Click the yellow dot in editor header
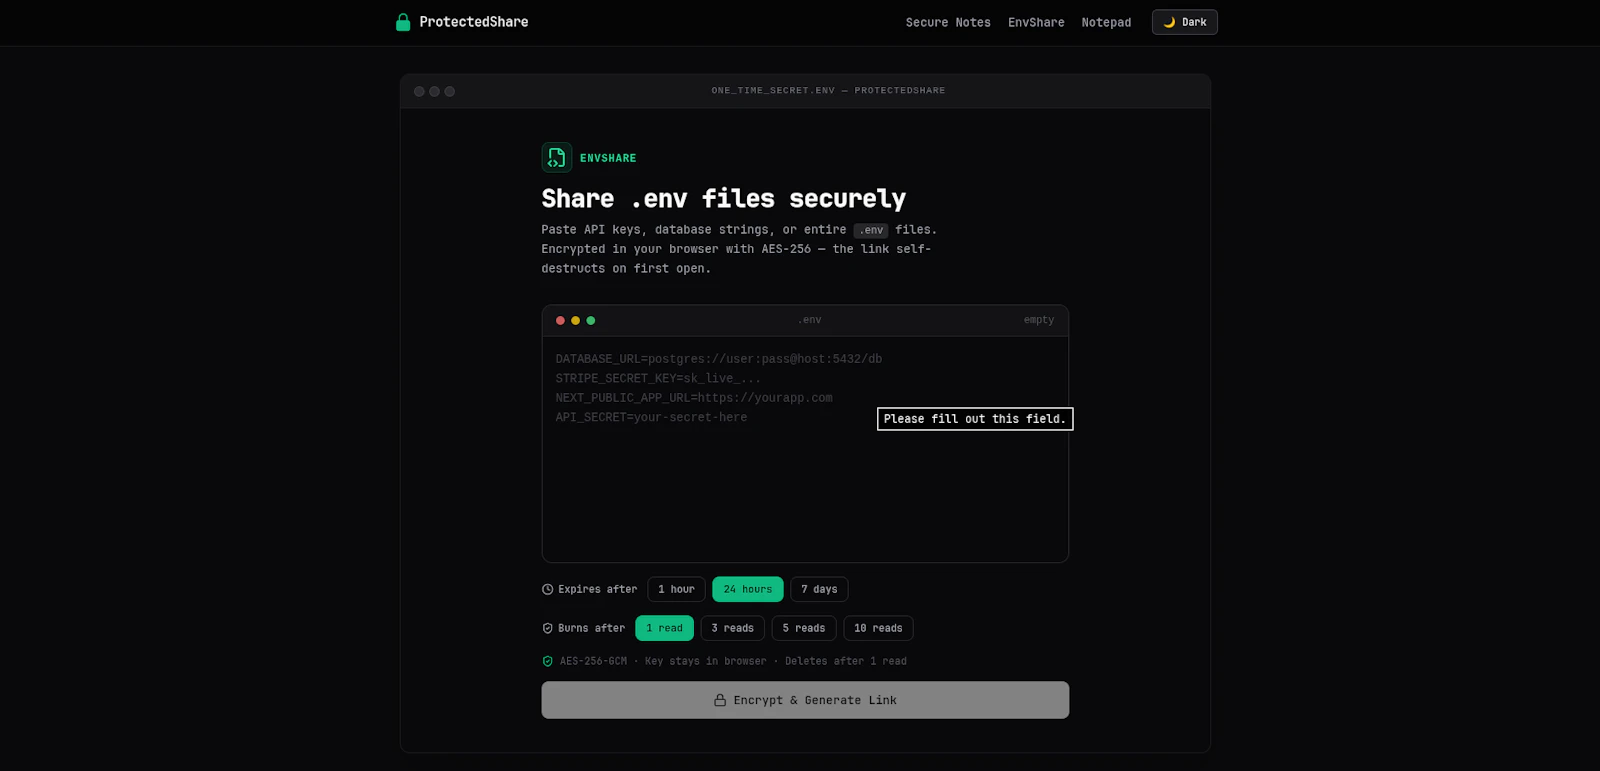 575,320
